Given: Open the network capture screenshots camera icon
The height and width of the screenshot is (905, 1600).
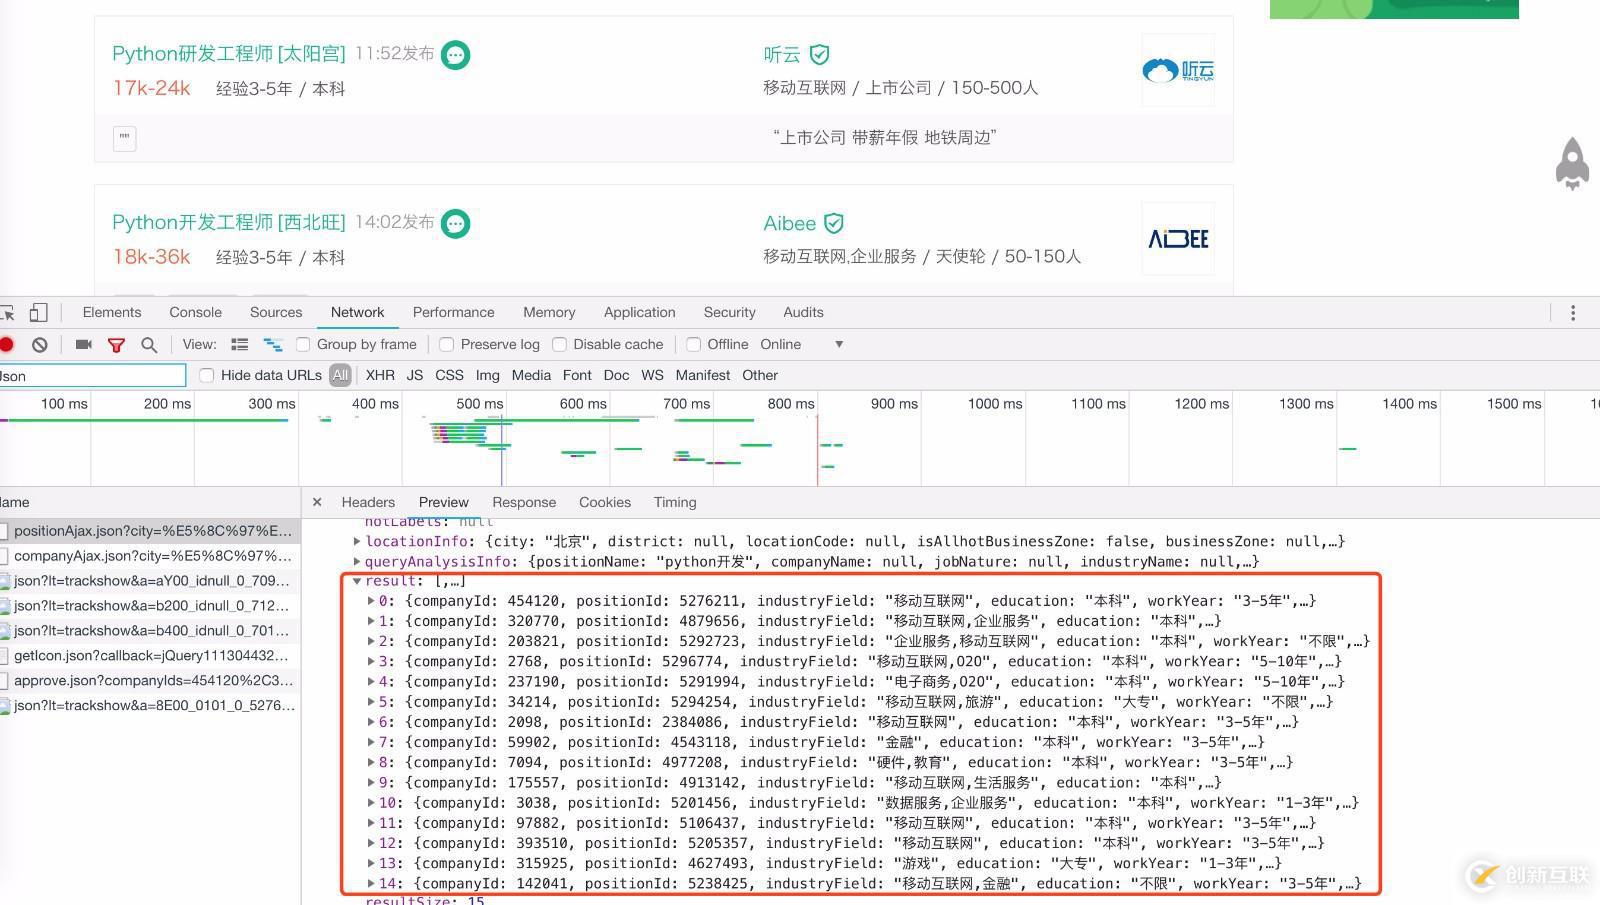Looking at the screenshot, I should click(83, 344).
